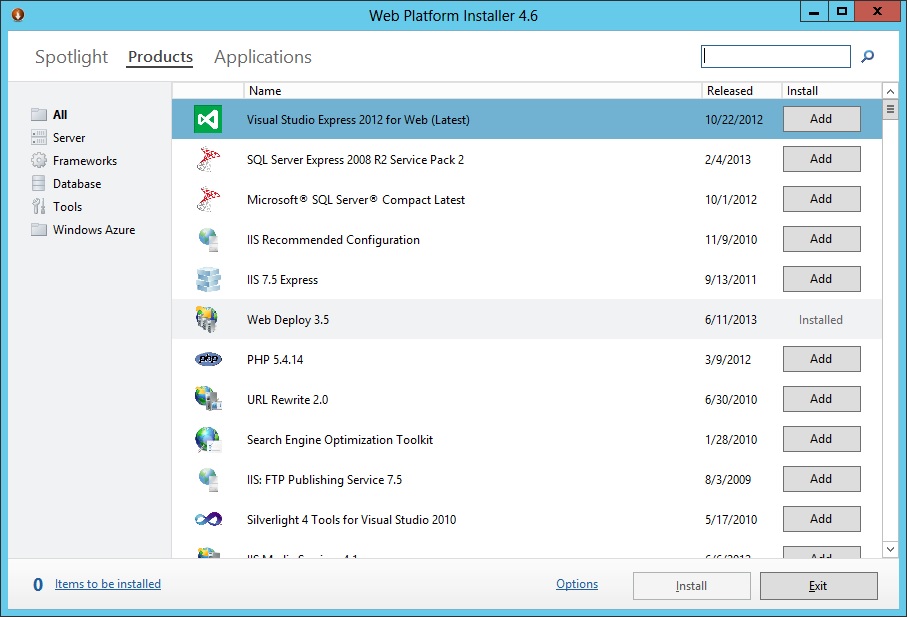Click the IIS 7.5 Express icon
This screenshot has height=617, width=907.
tap(208, 279)
